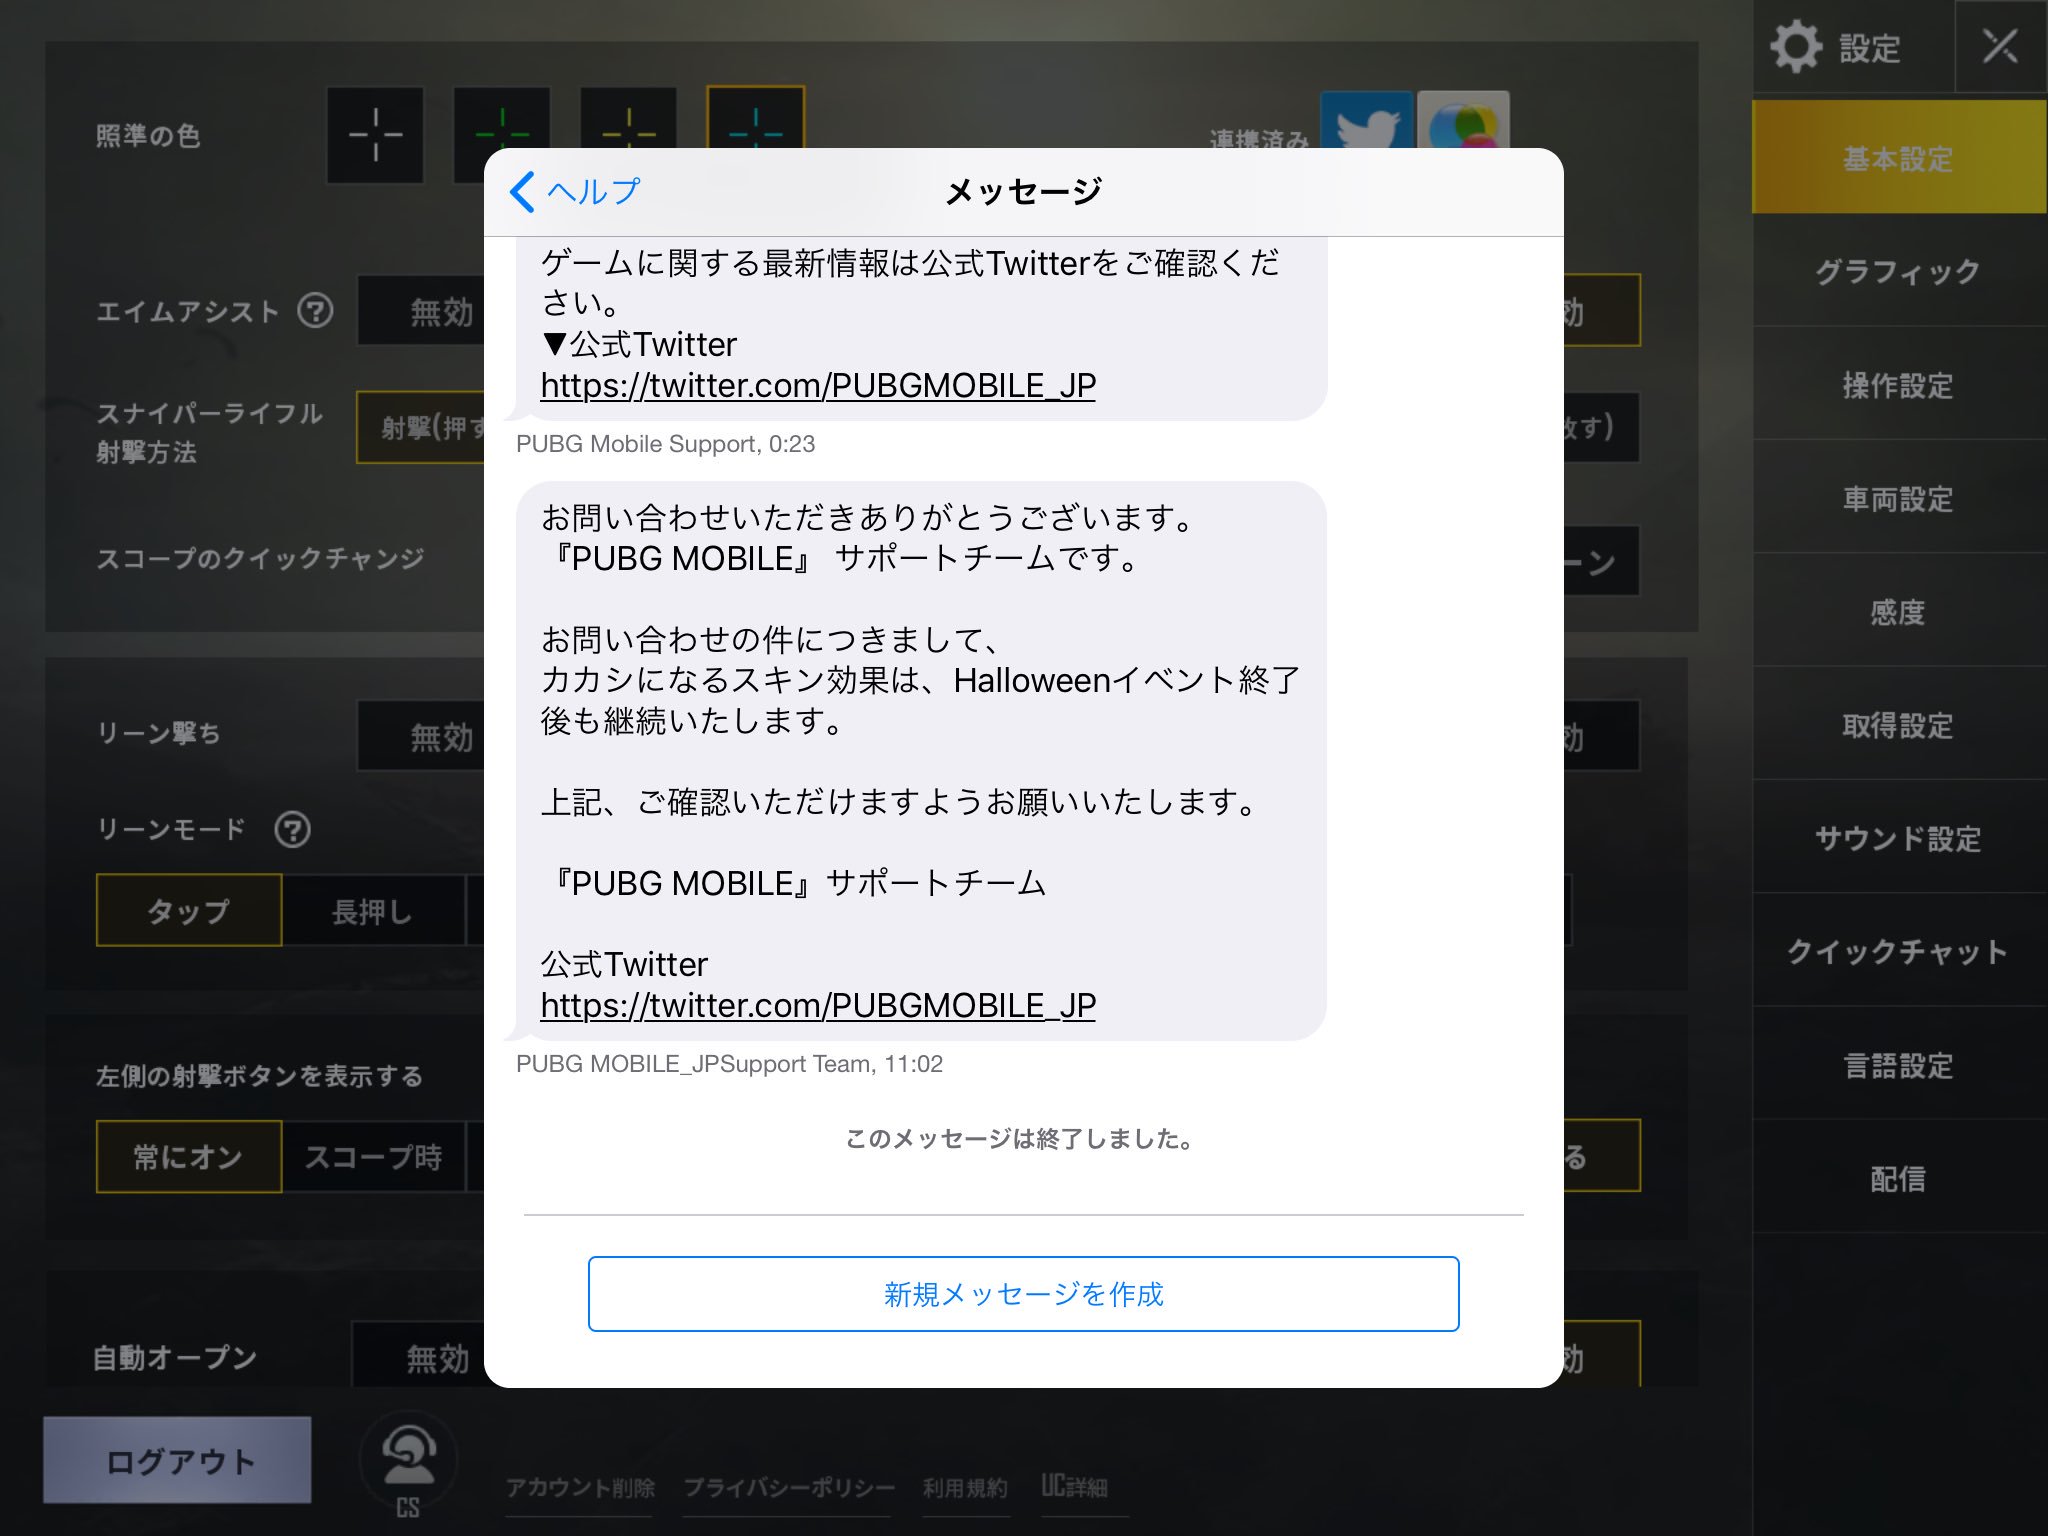
Task: Open the アカウント削除 link
Action: click(580, 1488)
